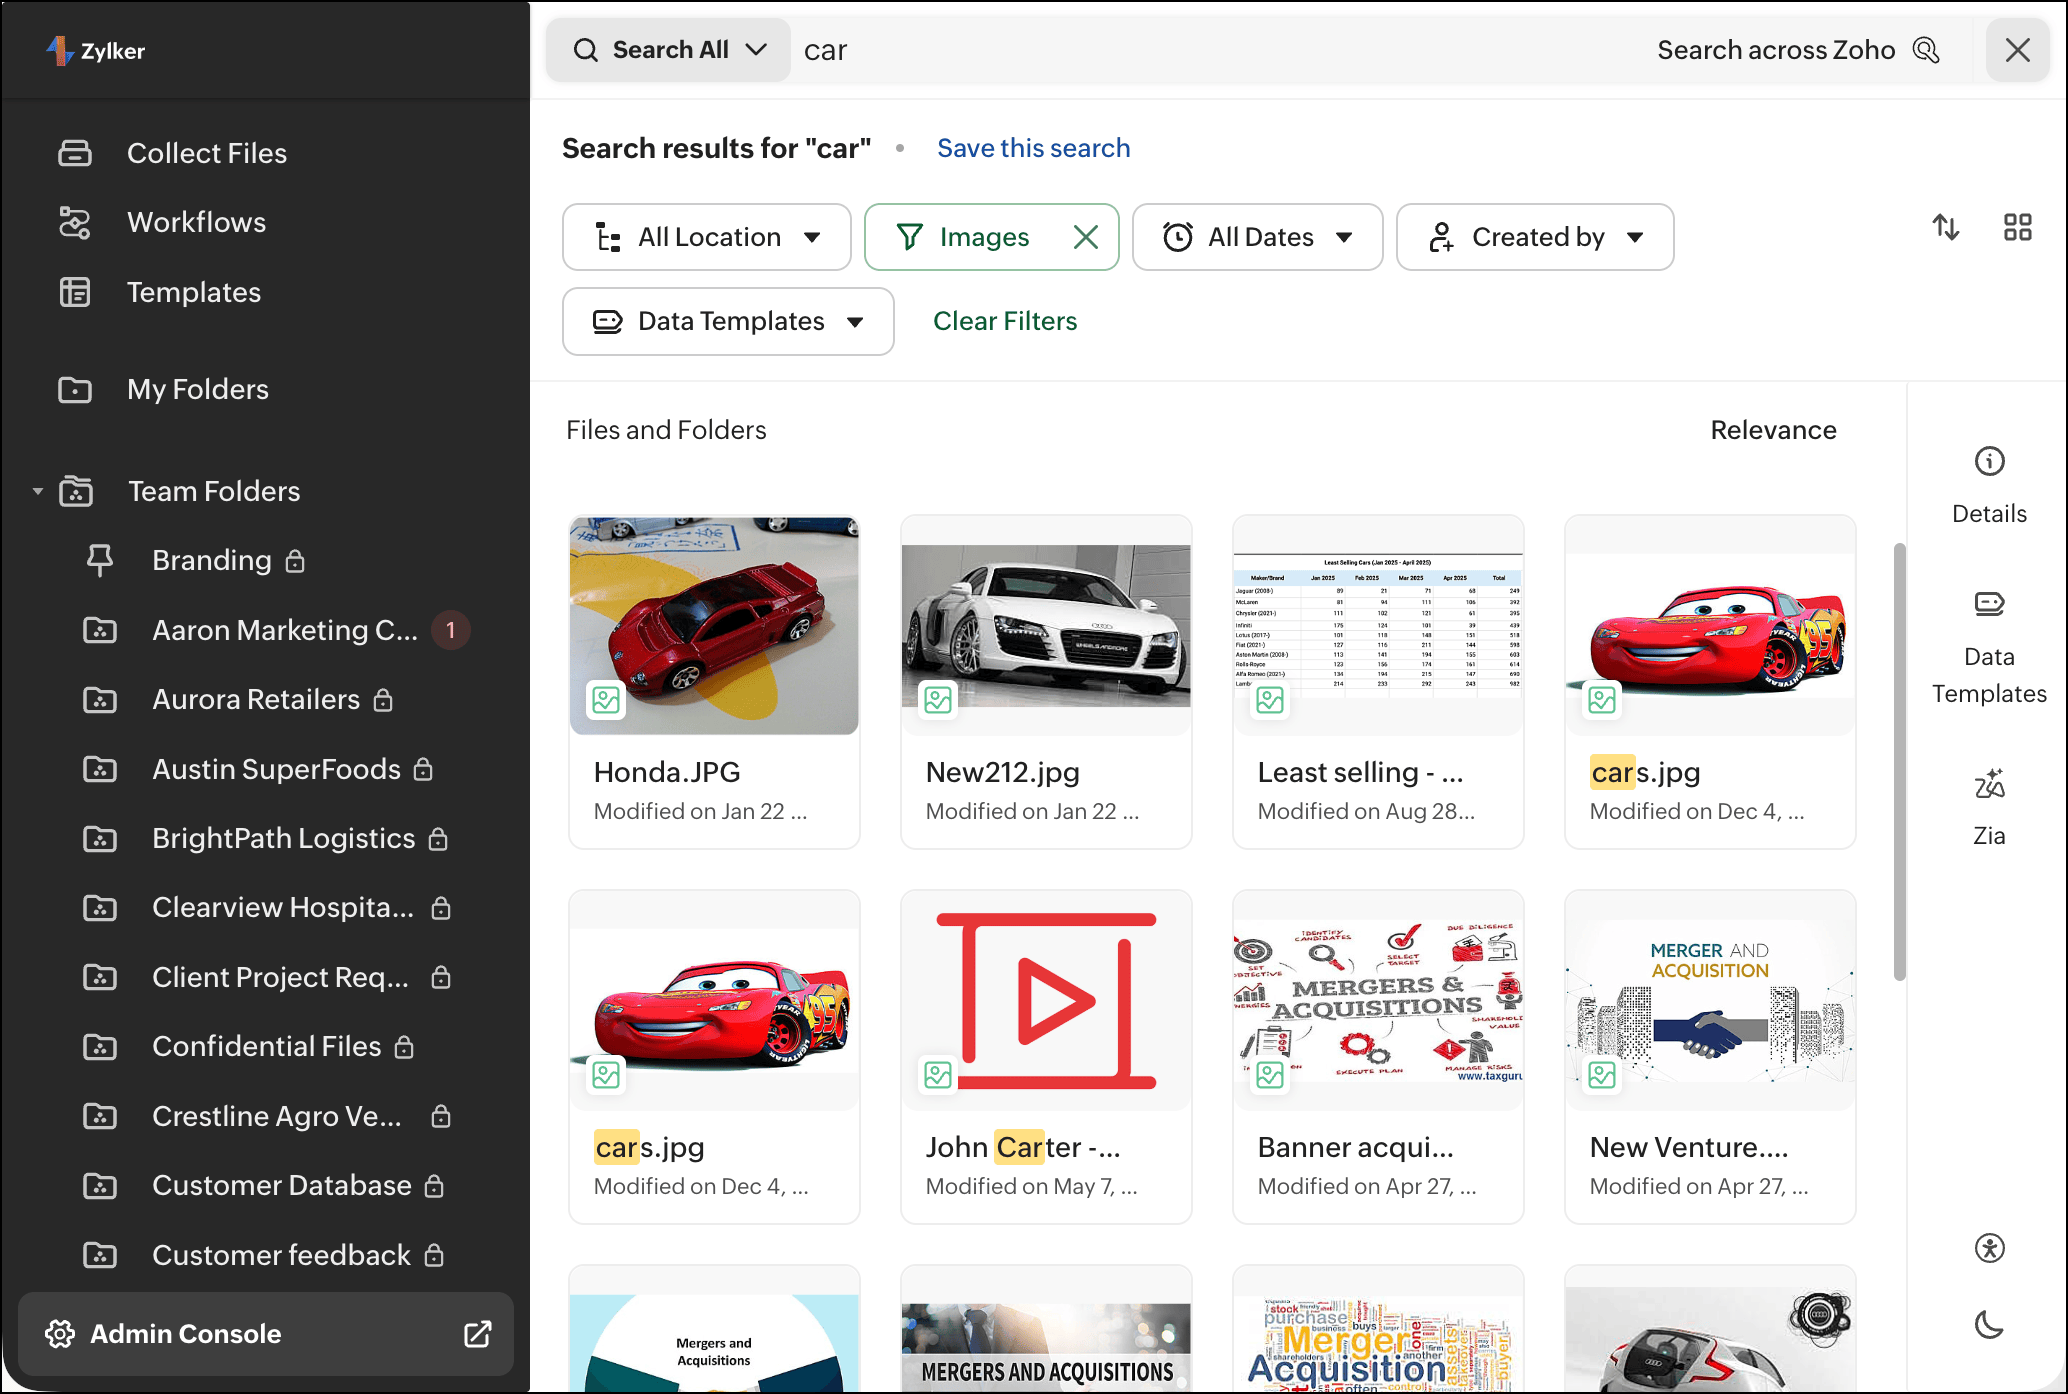Image resolution: width=2068 pixels, height=1394 pixels.
Task: Open the Banner acqui... image thumbnail
Action: pyautogui.click(x=1378, y=1001)
